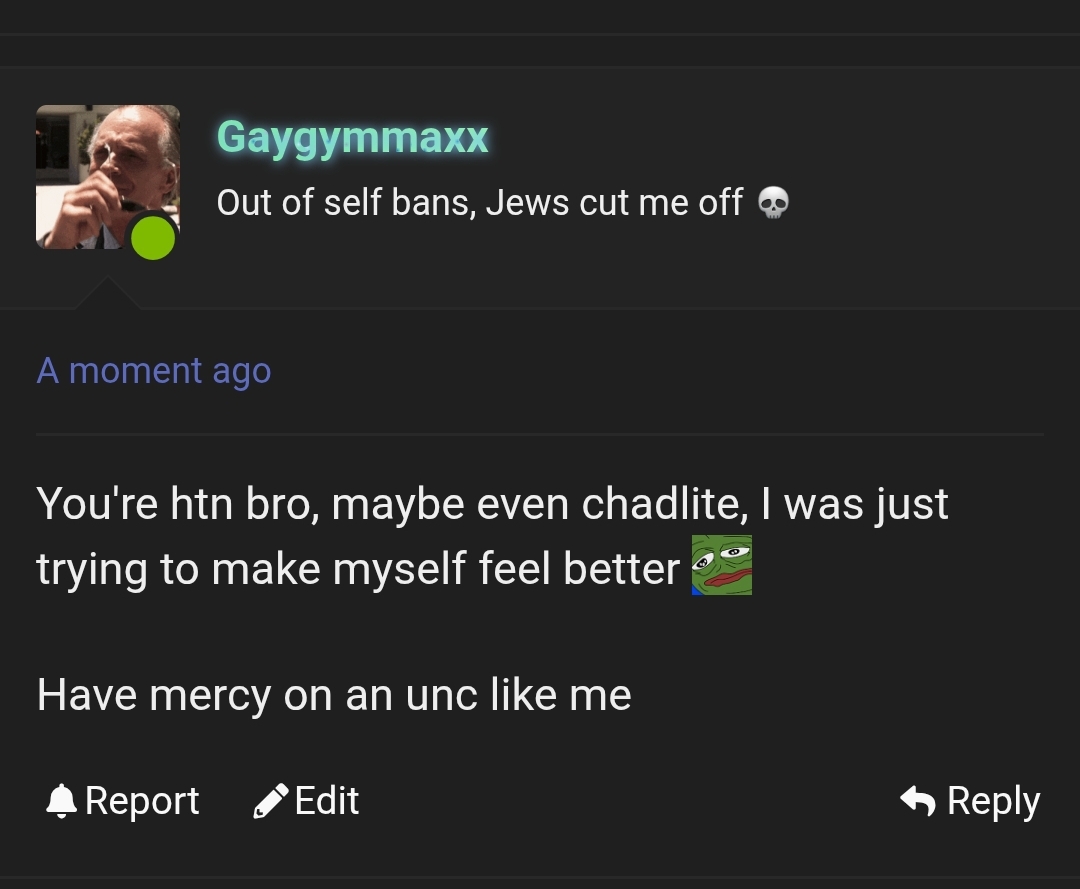The height and width of the screenshot is (889, 1080).
Task: Select the Reply text label
Action: click(x=993, y=802)
